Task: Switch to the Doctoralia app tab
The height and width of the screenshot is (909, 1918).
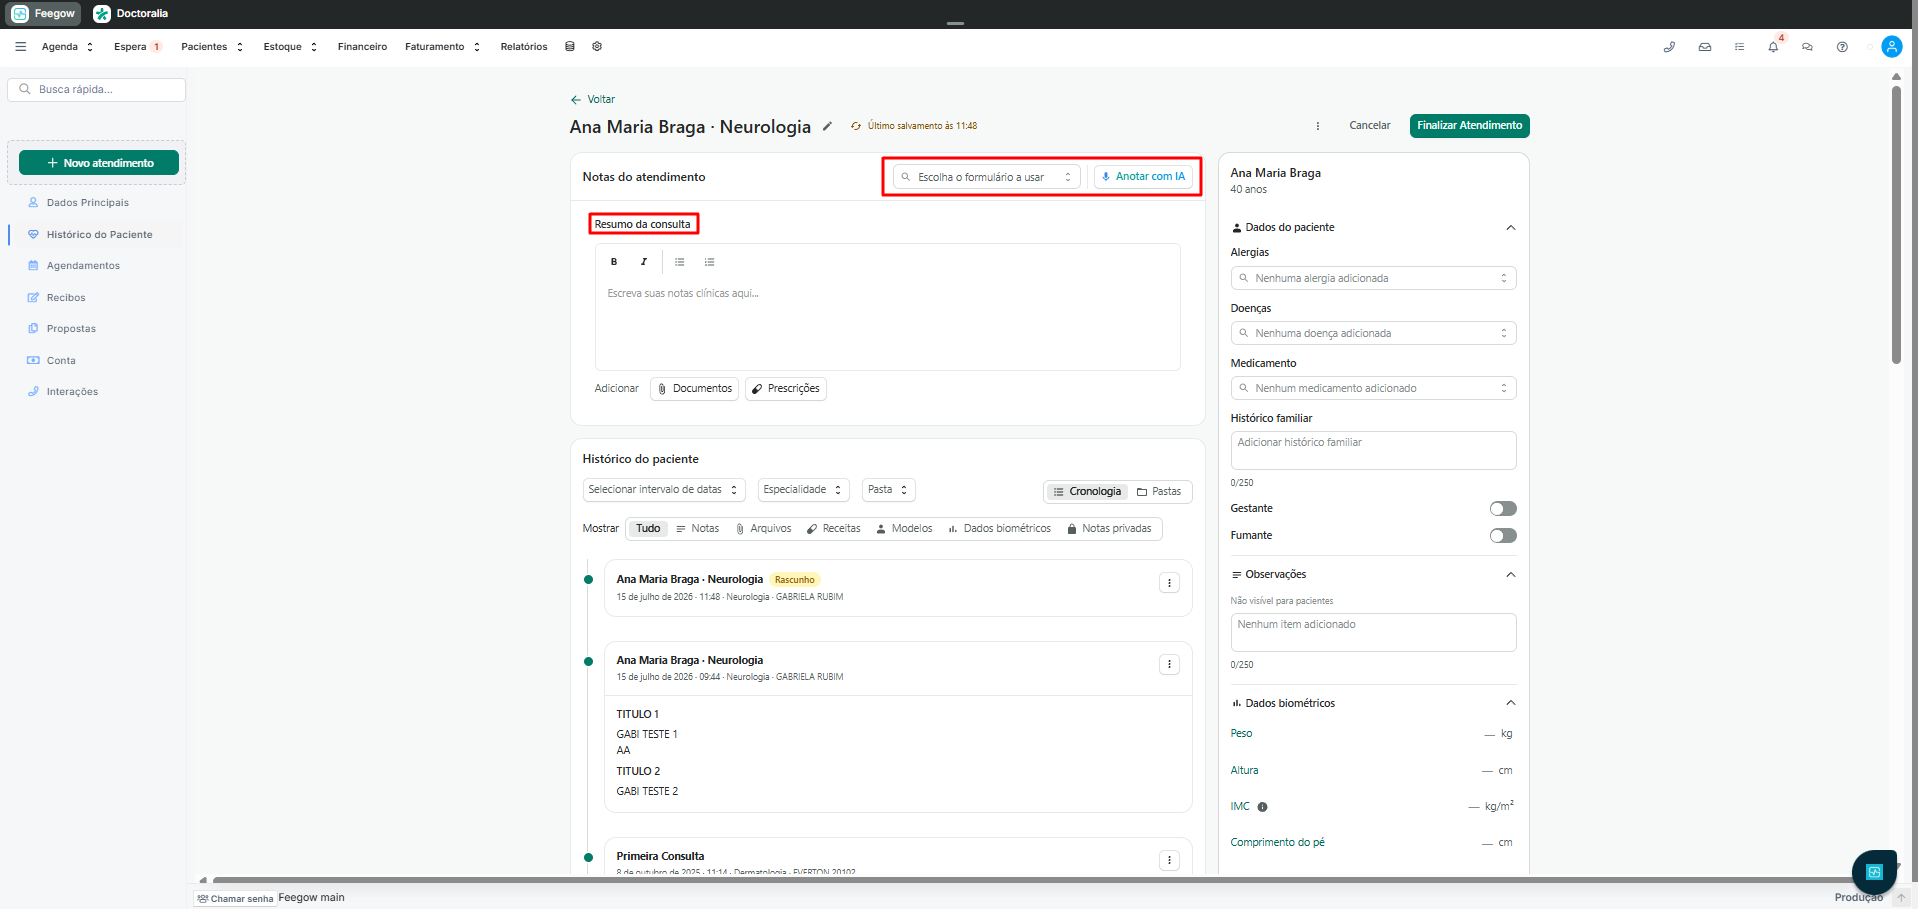Action: [x=131, y=14]
